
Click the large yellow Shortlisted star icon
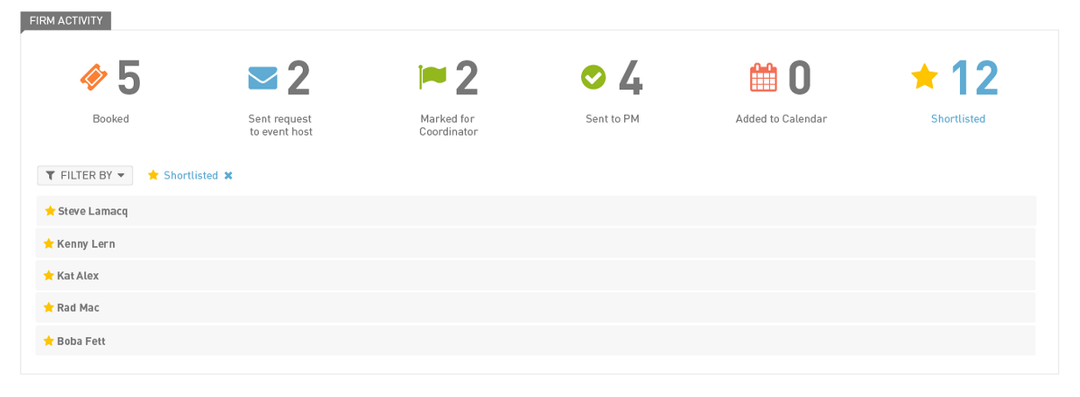coord(924,77)
